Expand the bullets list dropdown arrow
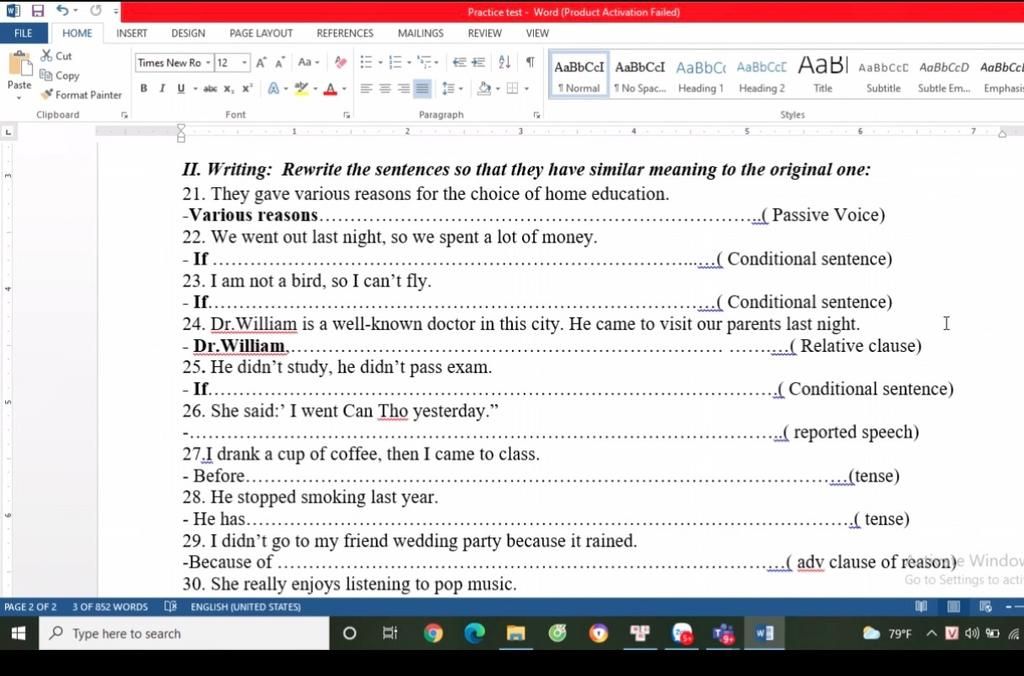 coord(380,63)
